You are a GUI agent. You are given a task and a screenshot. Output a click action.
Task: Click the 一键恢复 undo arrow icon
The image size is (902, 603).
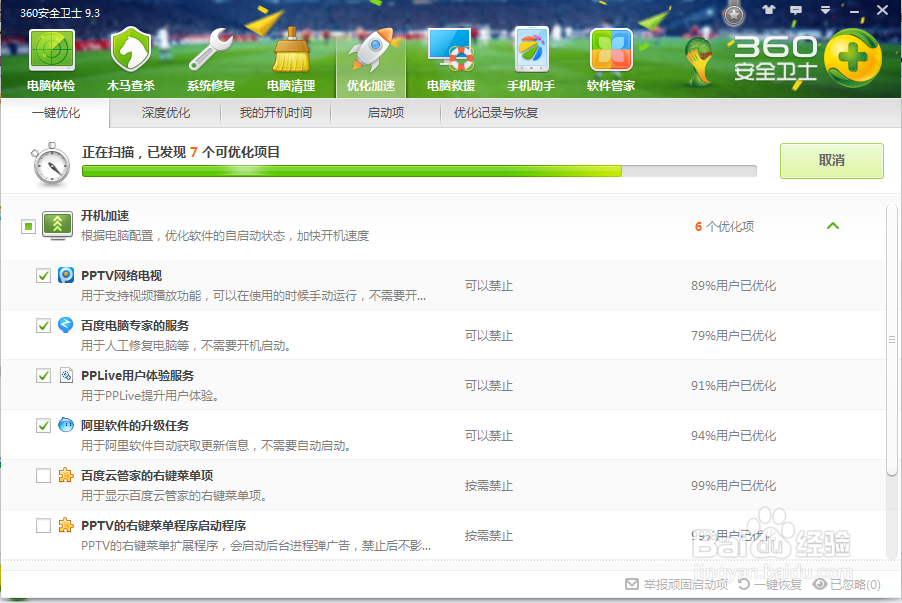744,584
